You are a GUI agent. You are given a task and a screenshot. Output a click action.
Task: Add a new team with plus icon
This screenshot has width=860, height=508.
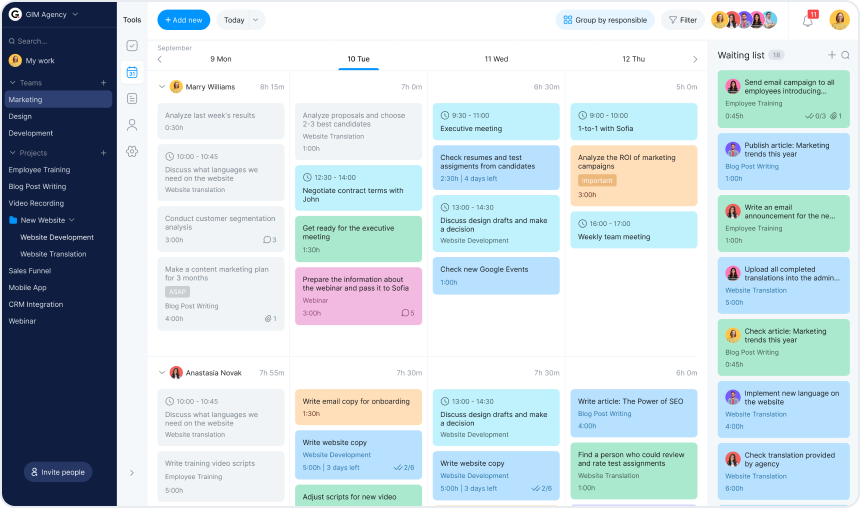[103, 83]
